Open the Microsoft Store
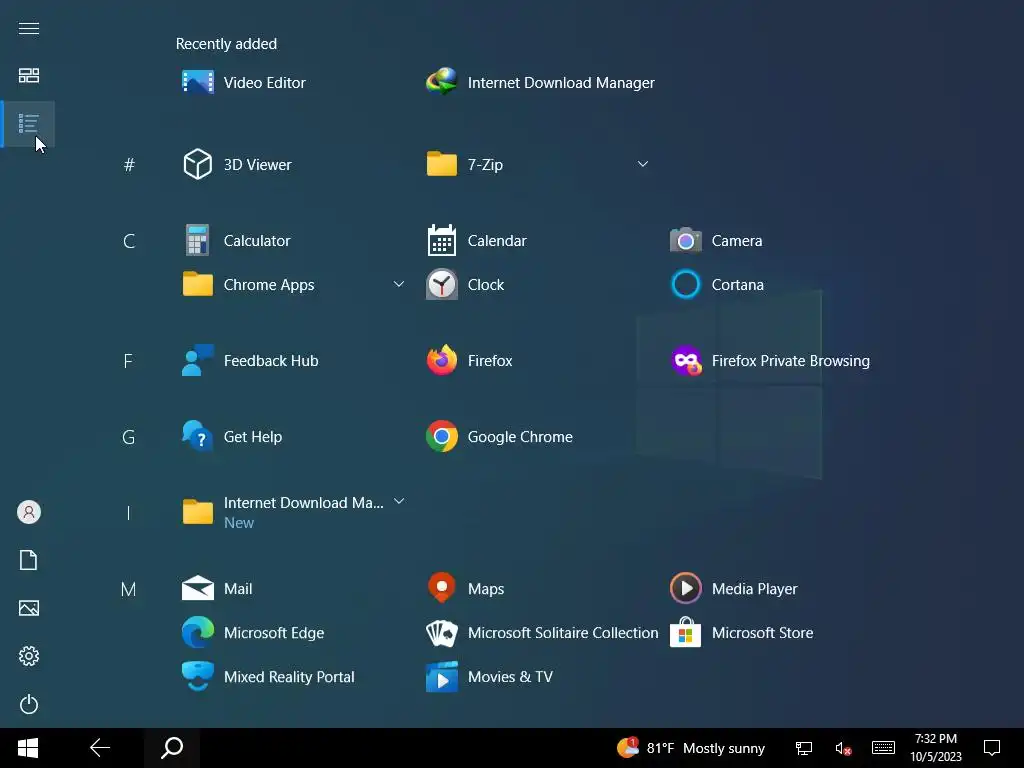The height and width of the screenshot is (768, 1024). pos(742,633)
